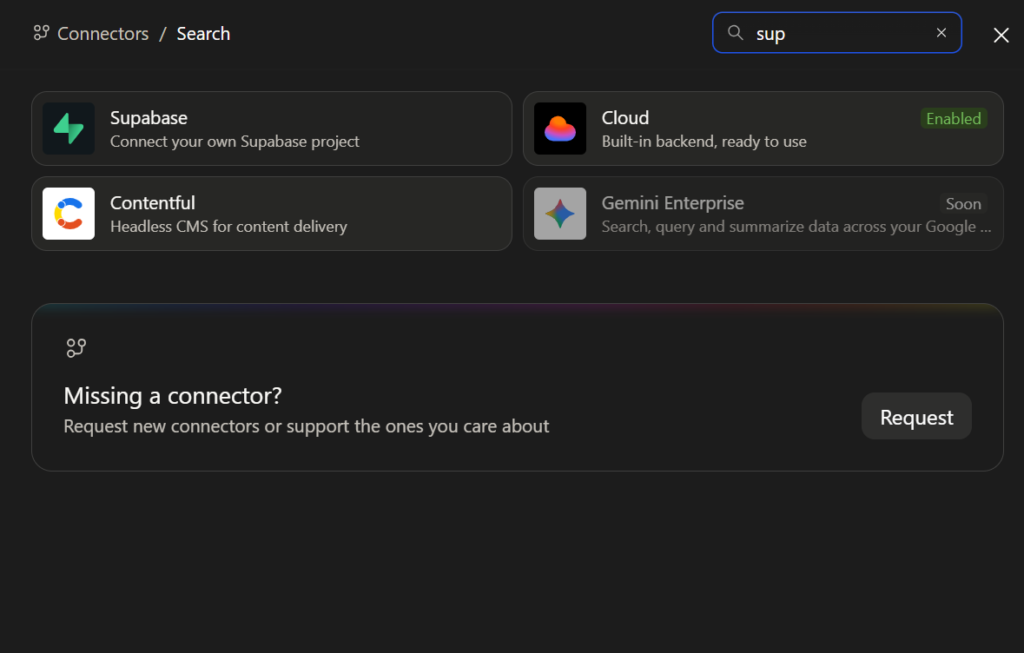Clear the search text with the small X
Screen dimensions: 1024x653
(x=941, y=33)
